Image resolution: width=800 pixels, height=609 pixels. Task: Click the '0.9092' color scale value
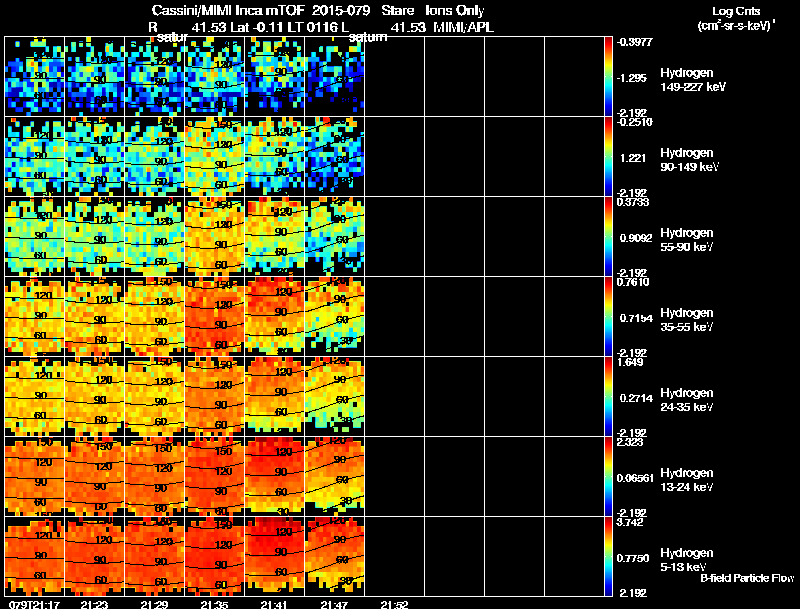pos(636,238)
